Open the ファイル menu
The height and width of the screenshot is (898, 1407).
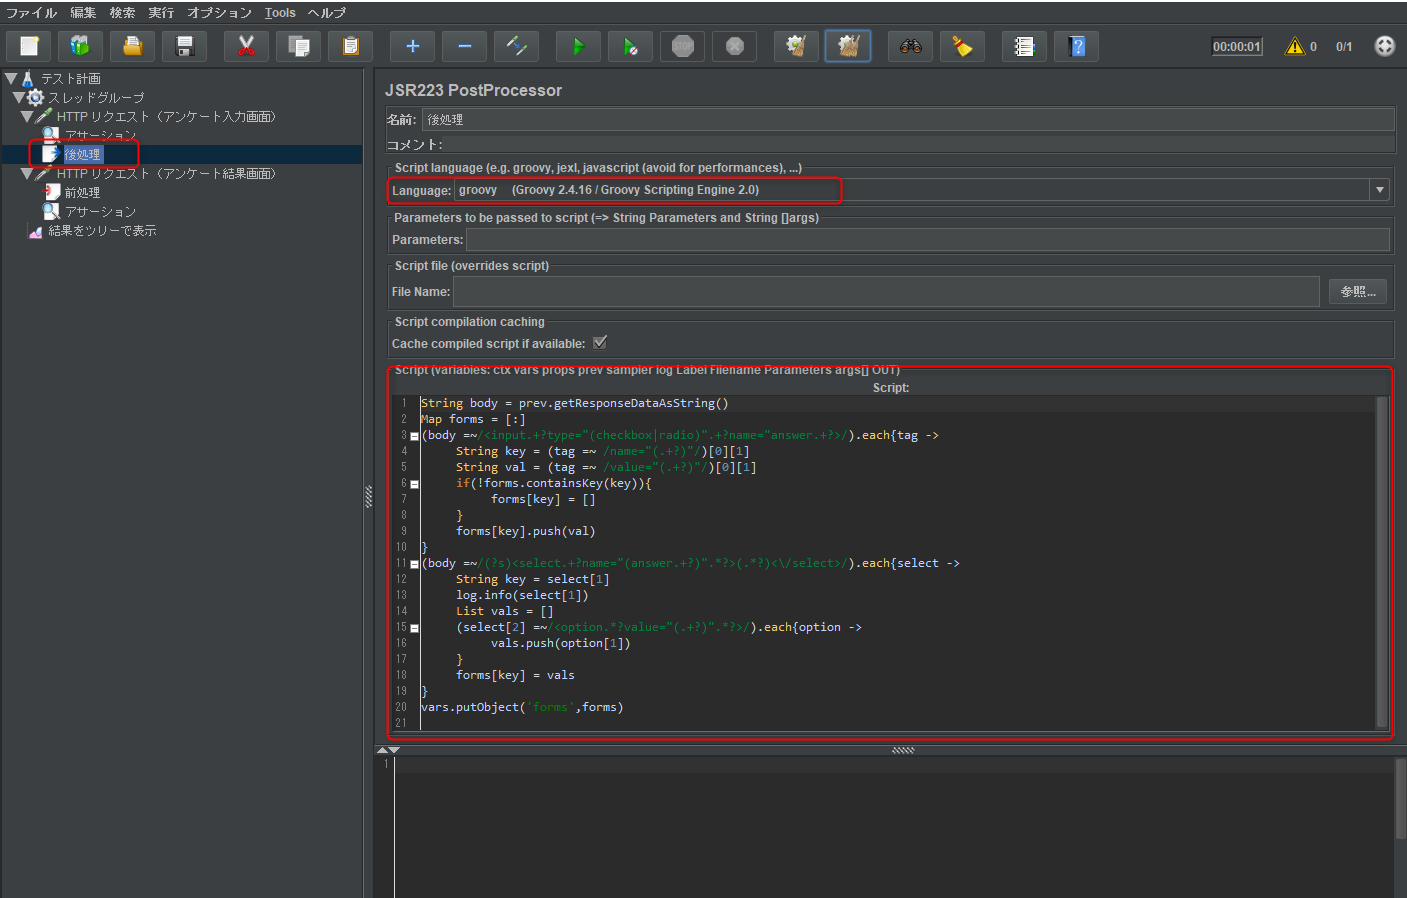(x=31, y=13)
